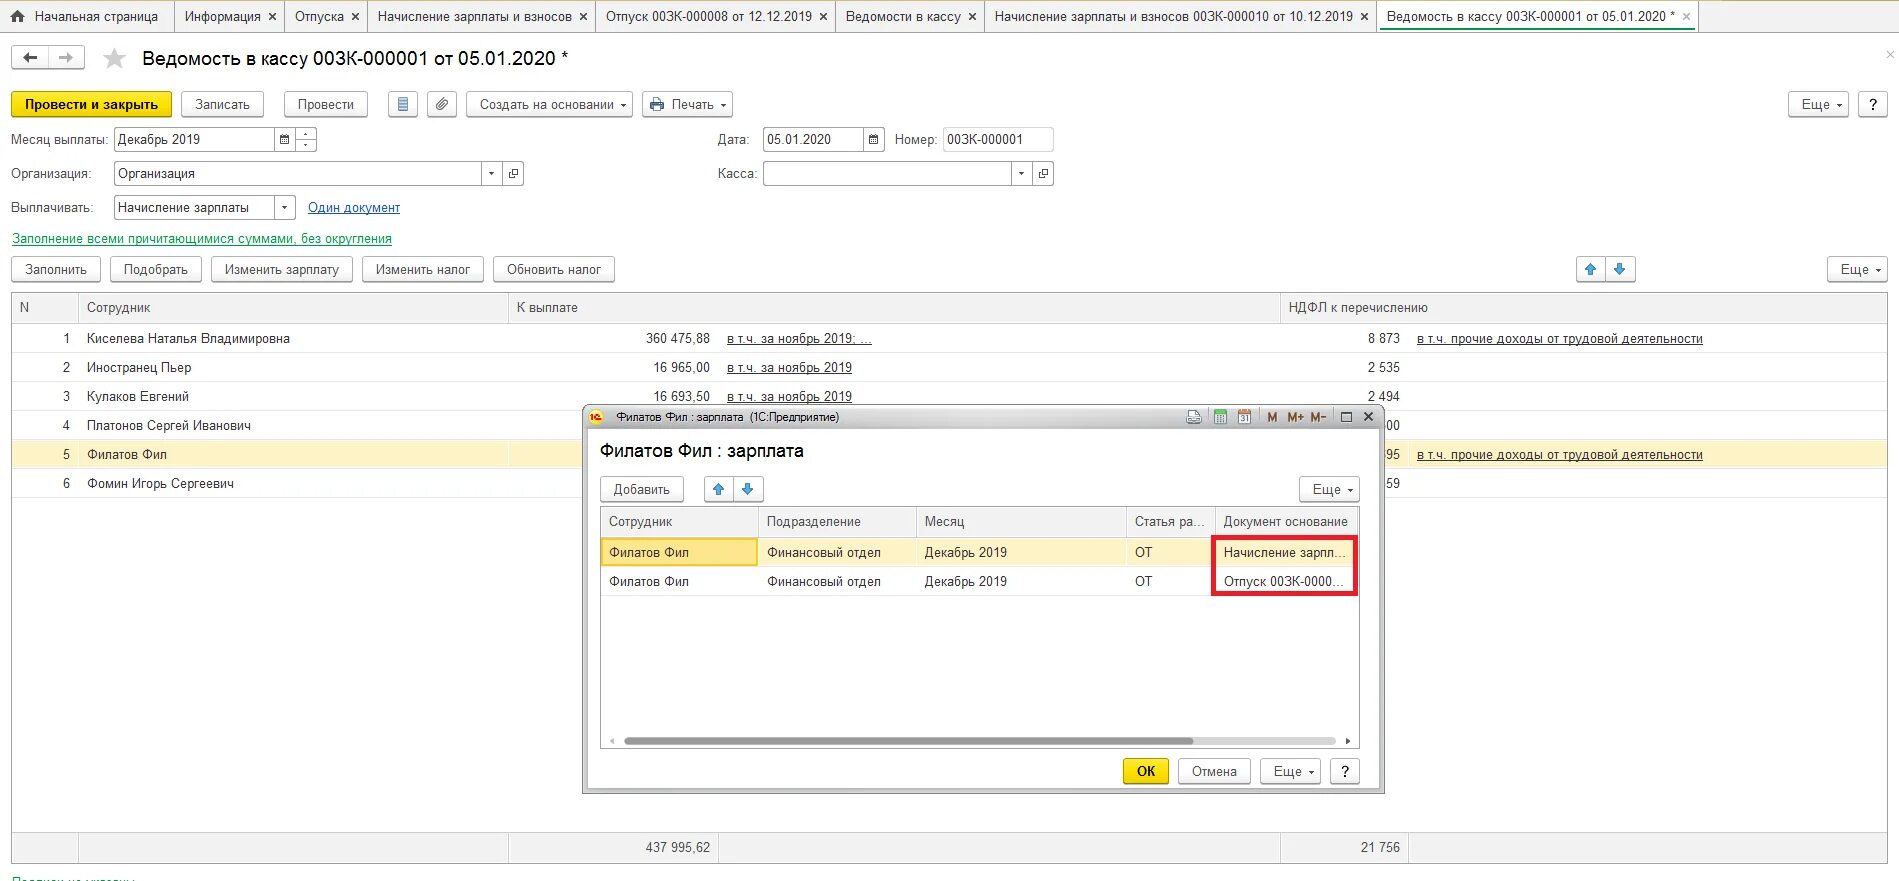The height and width of the screenshot is (881, 1899).
Task: Close the Ведомости в кассу tab
Action: (x=972, y=17)
